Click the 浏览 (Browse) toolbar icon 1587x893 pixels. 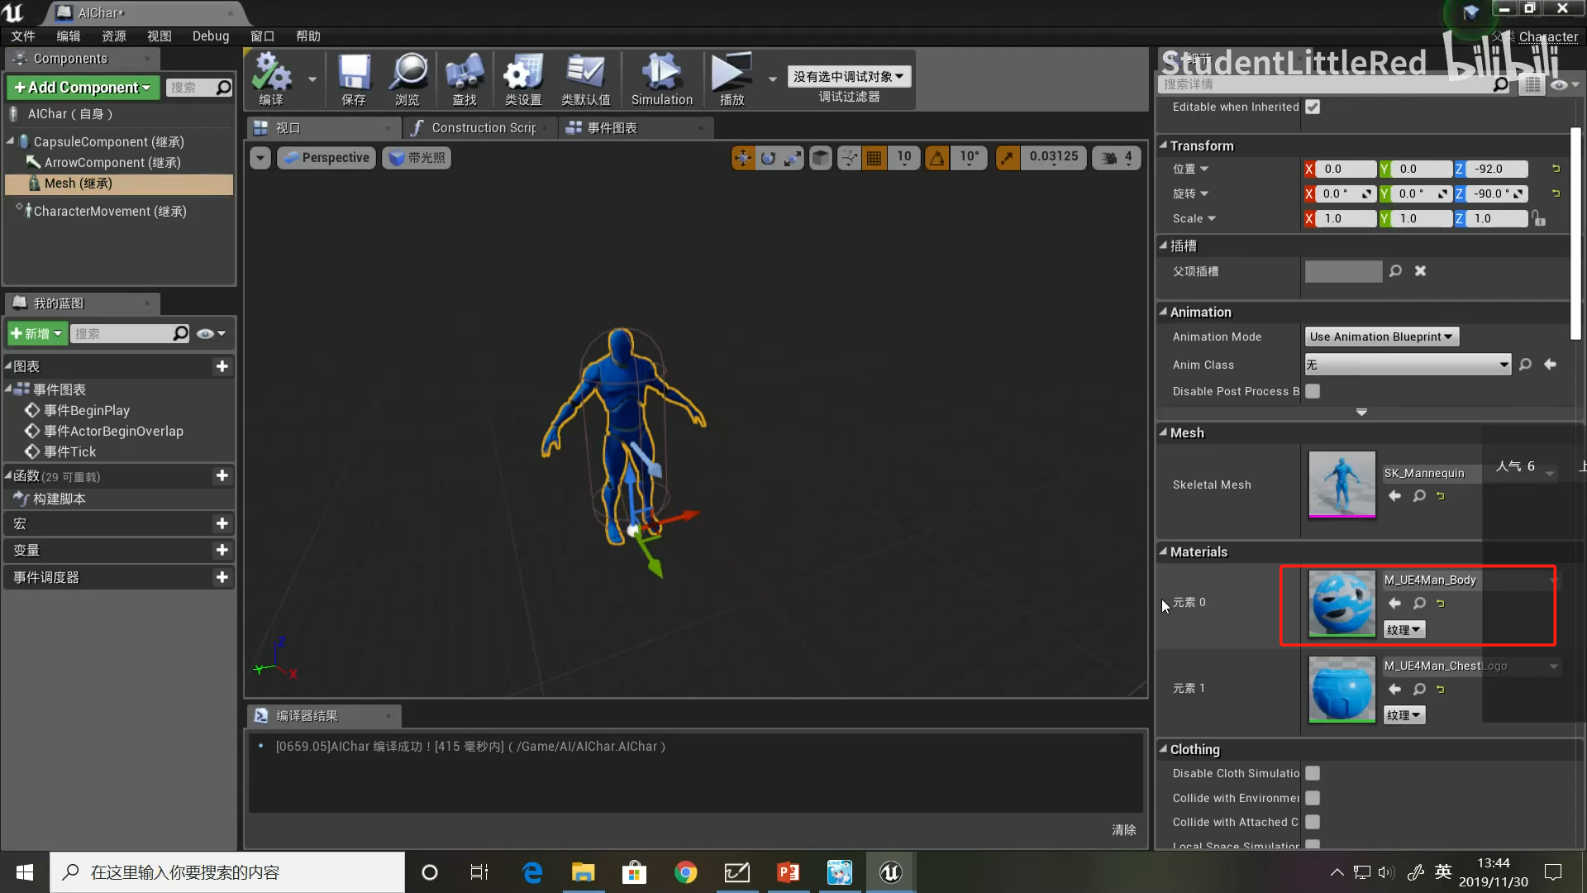(407, 79)
